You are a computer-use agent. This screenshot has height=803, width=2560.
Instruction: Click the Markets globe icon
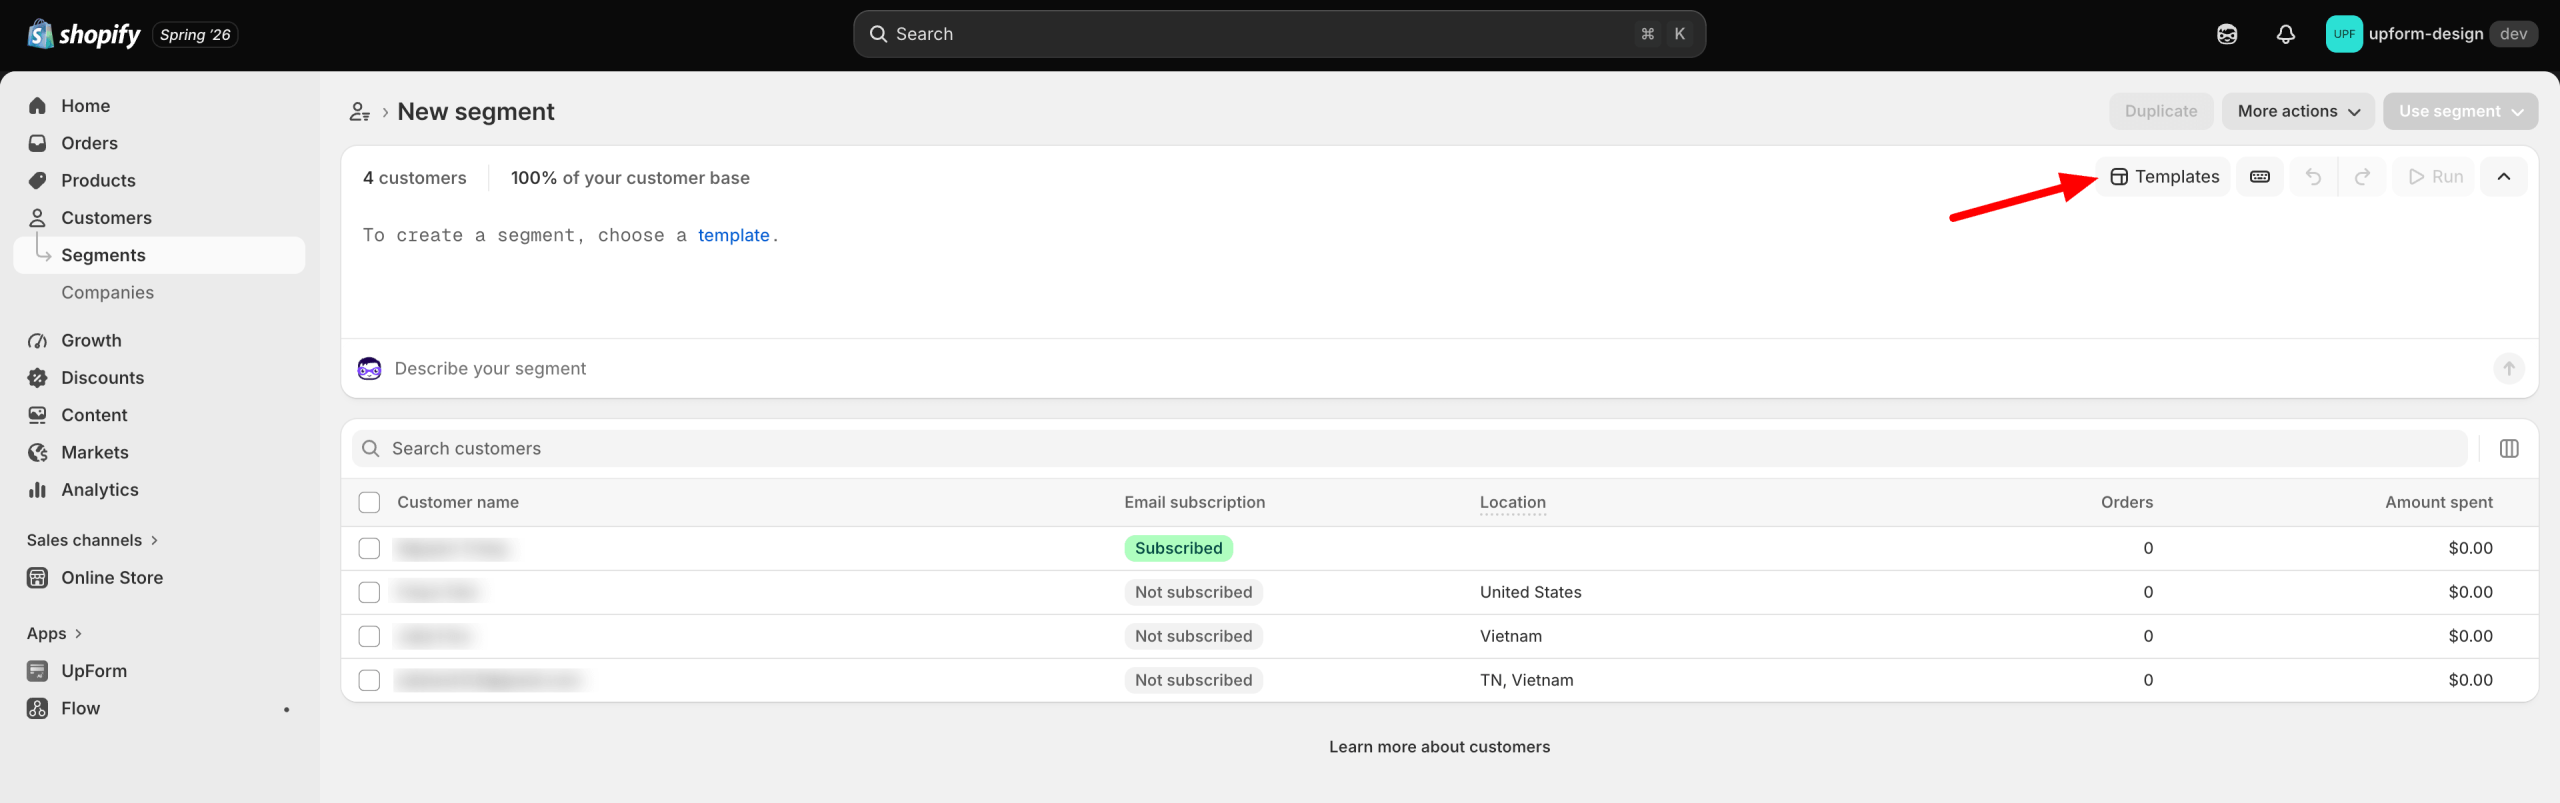tap(38, 453)
